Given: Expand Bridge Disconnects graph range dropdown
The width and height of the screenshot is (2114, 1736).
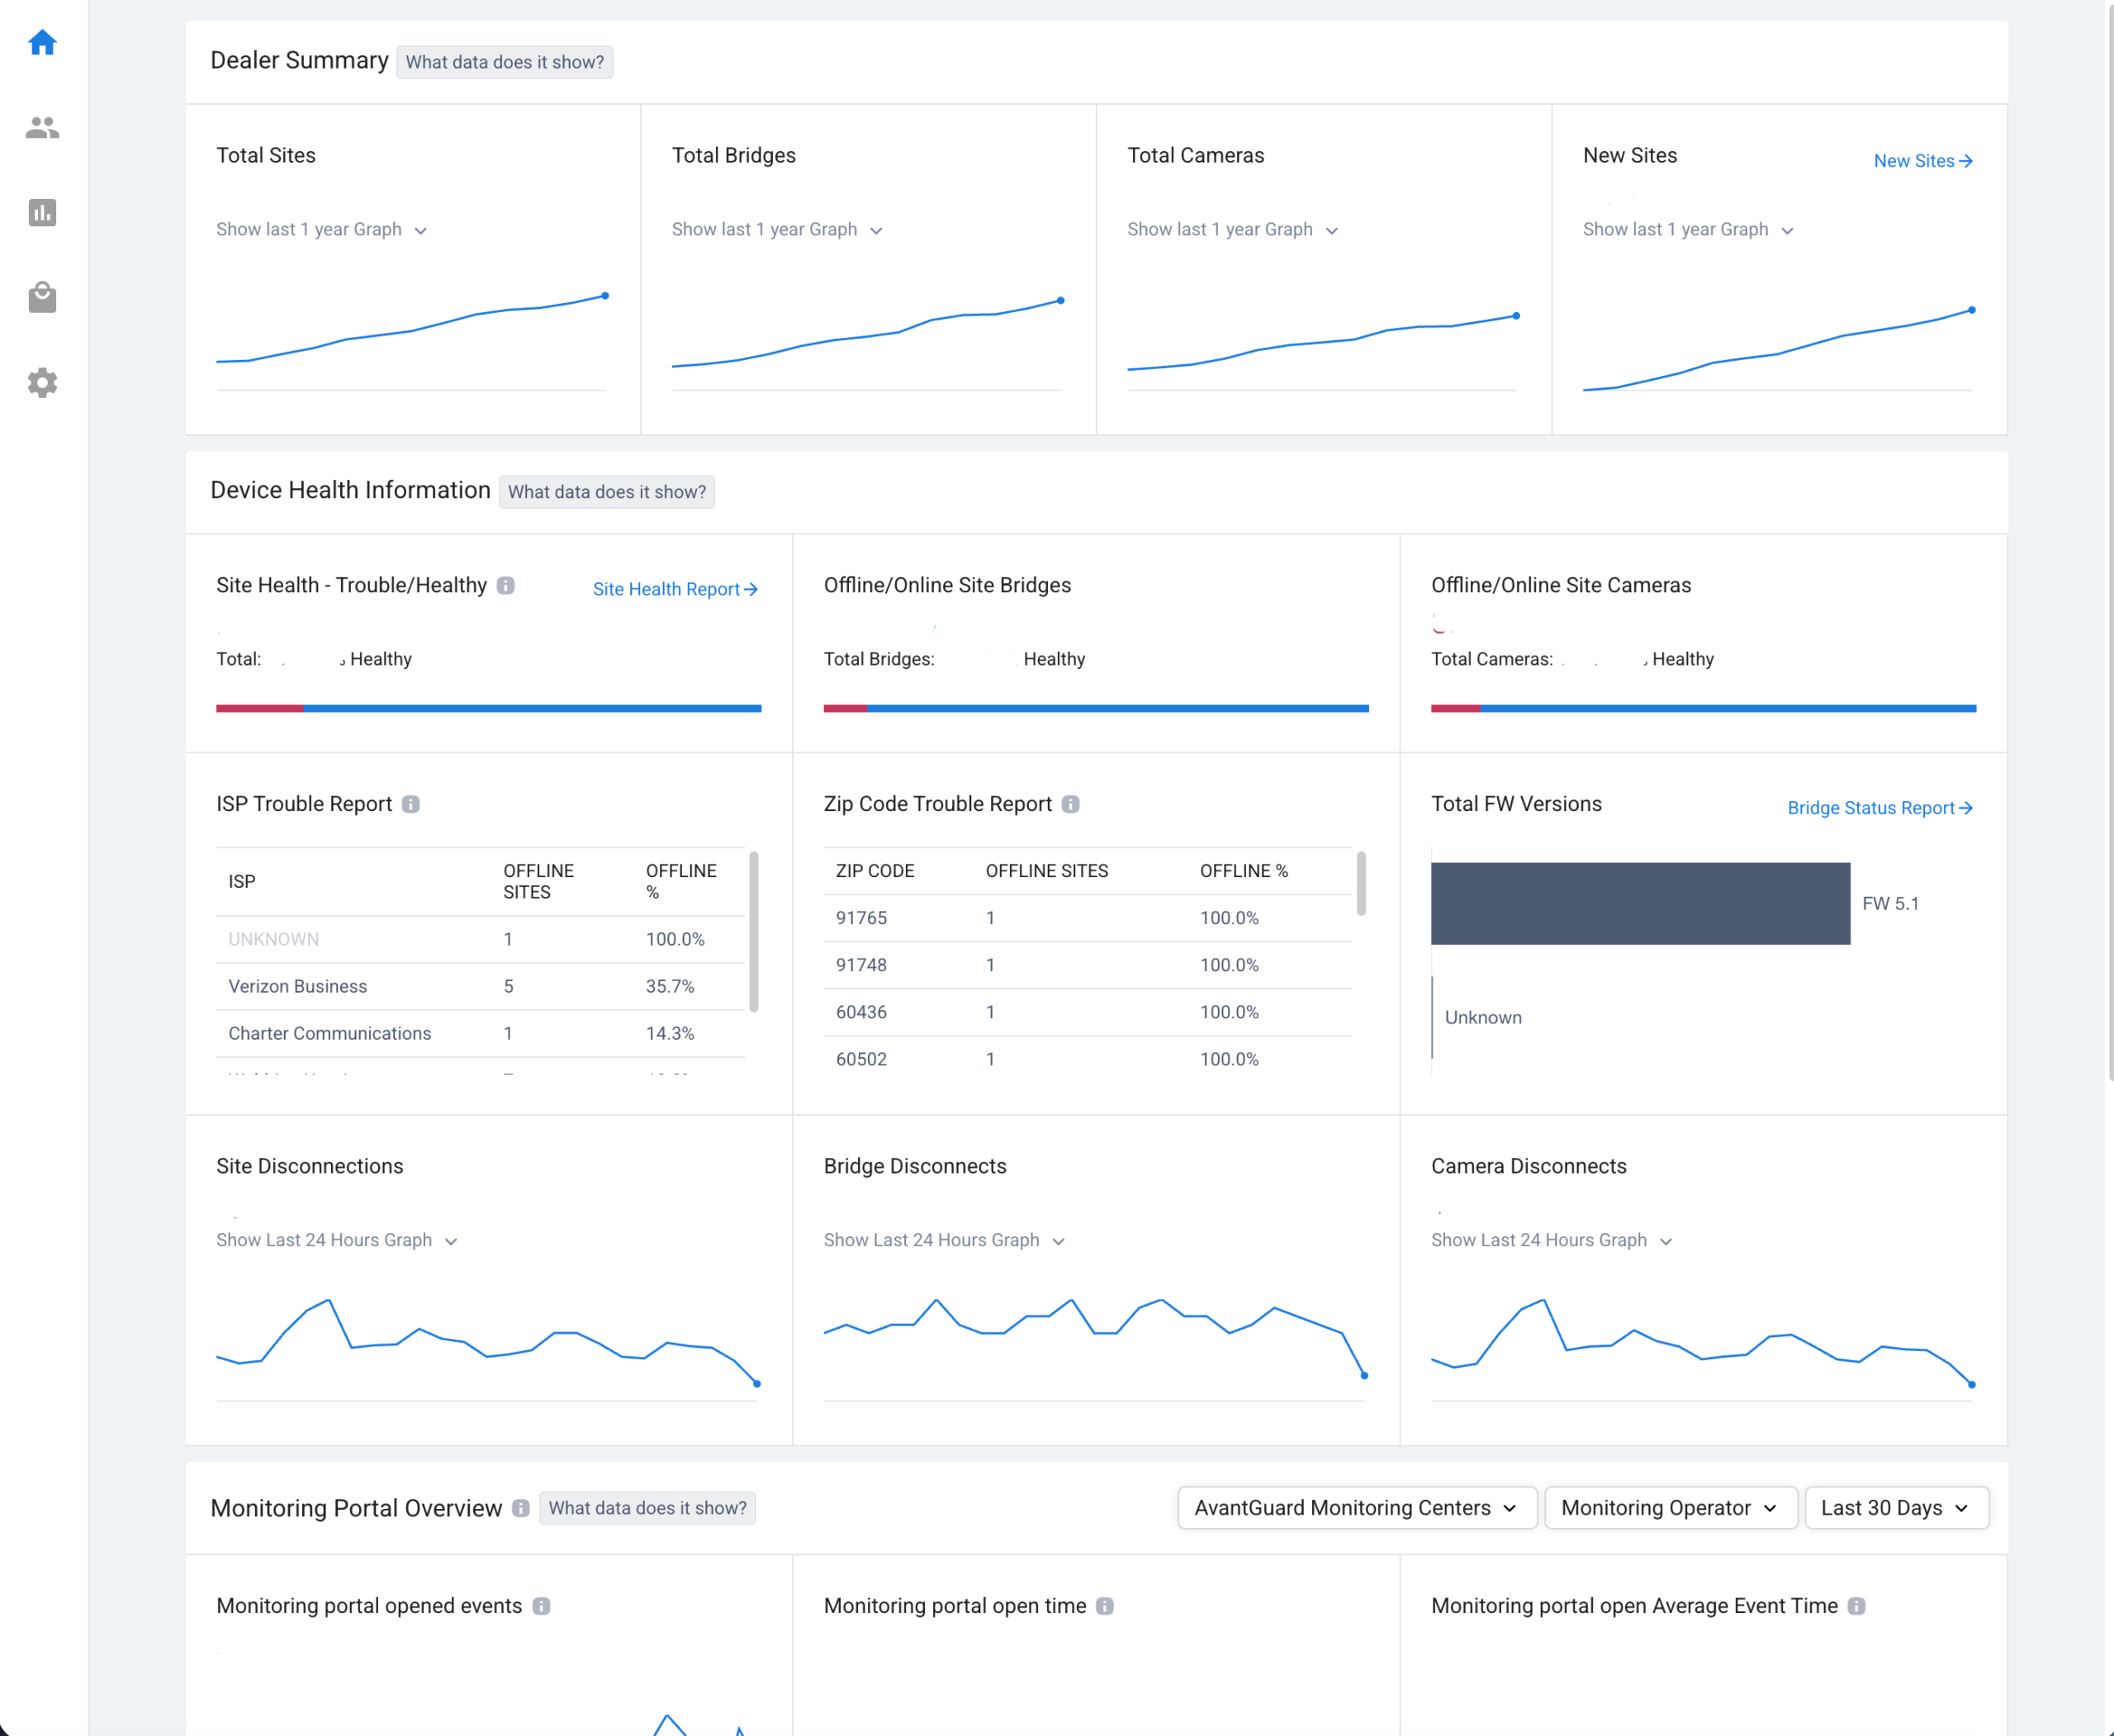Looking at the screenshot, I should pos(944,1241).
